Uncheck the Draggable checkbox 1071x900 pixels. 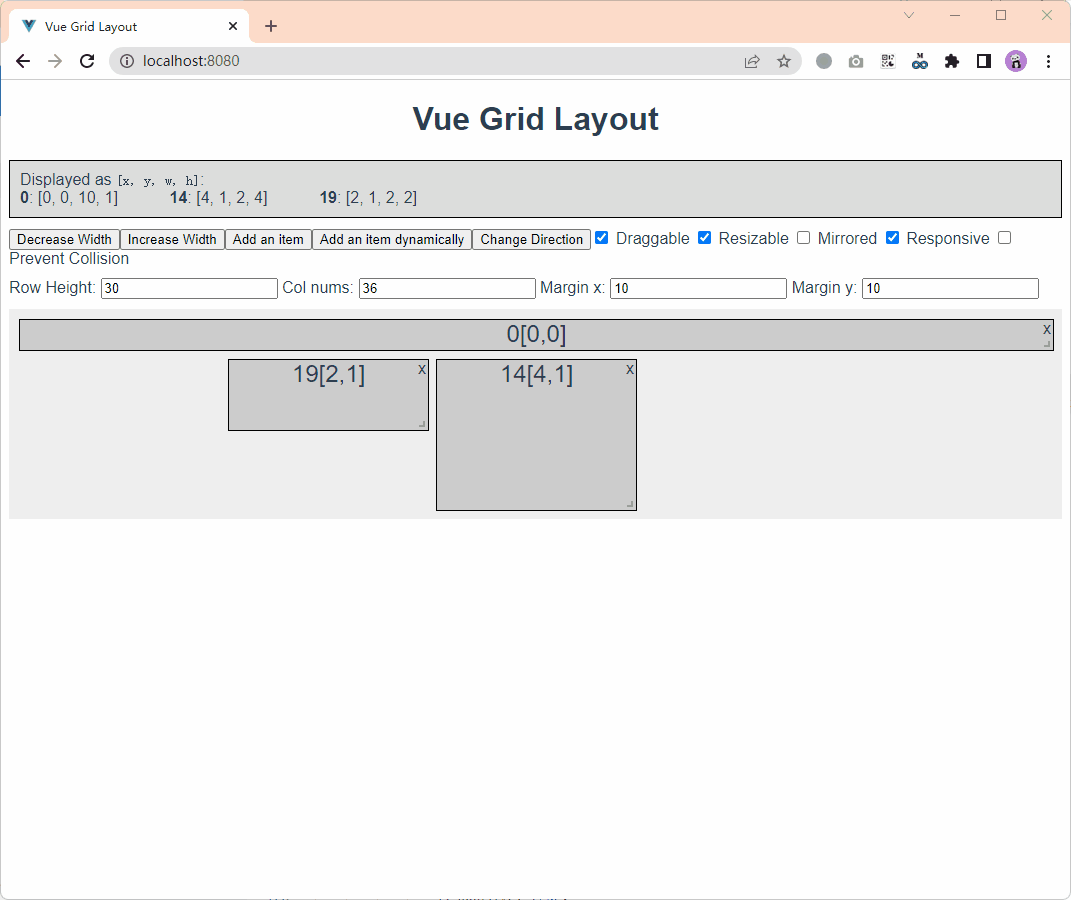[602, 238]
